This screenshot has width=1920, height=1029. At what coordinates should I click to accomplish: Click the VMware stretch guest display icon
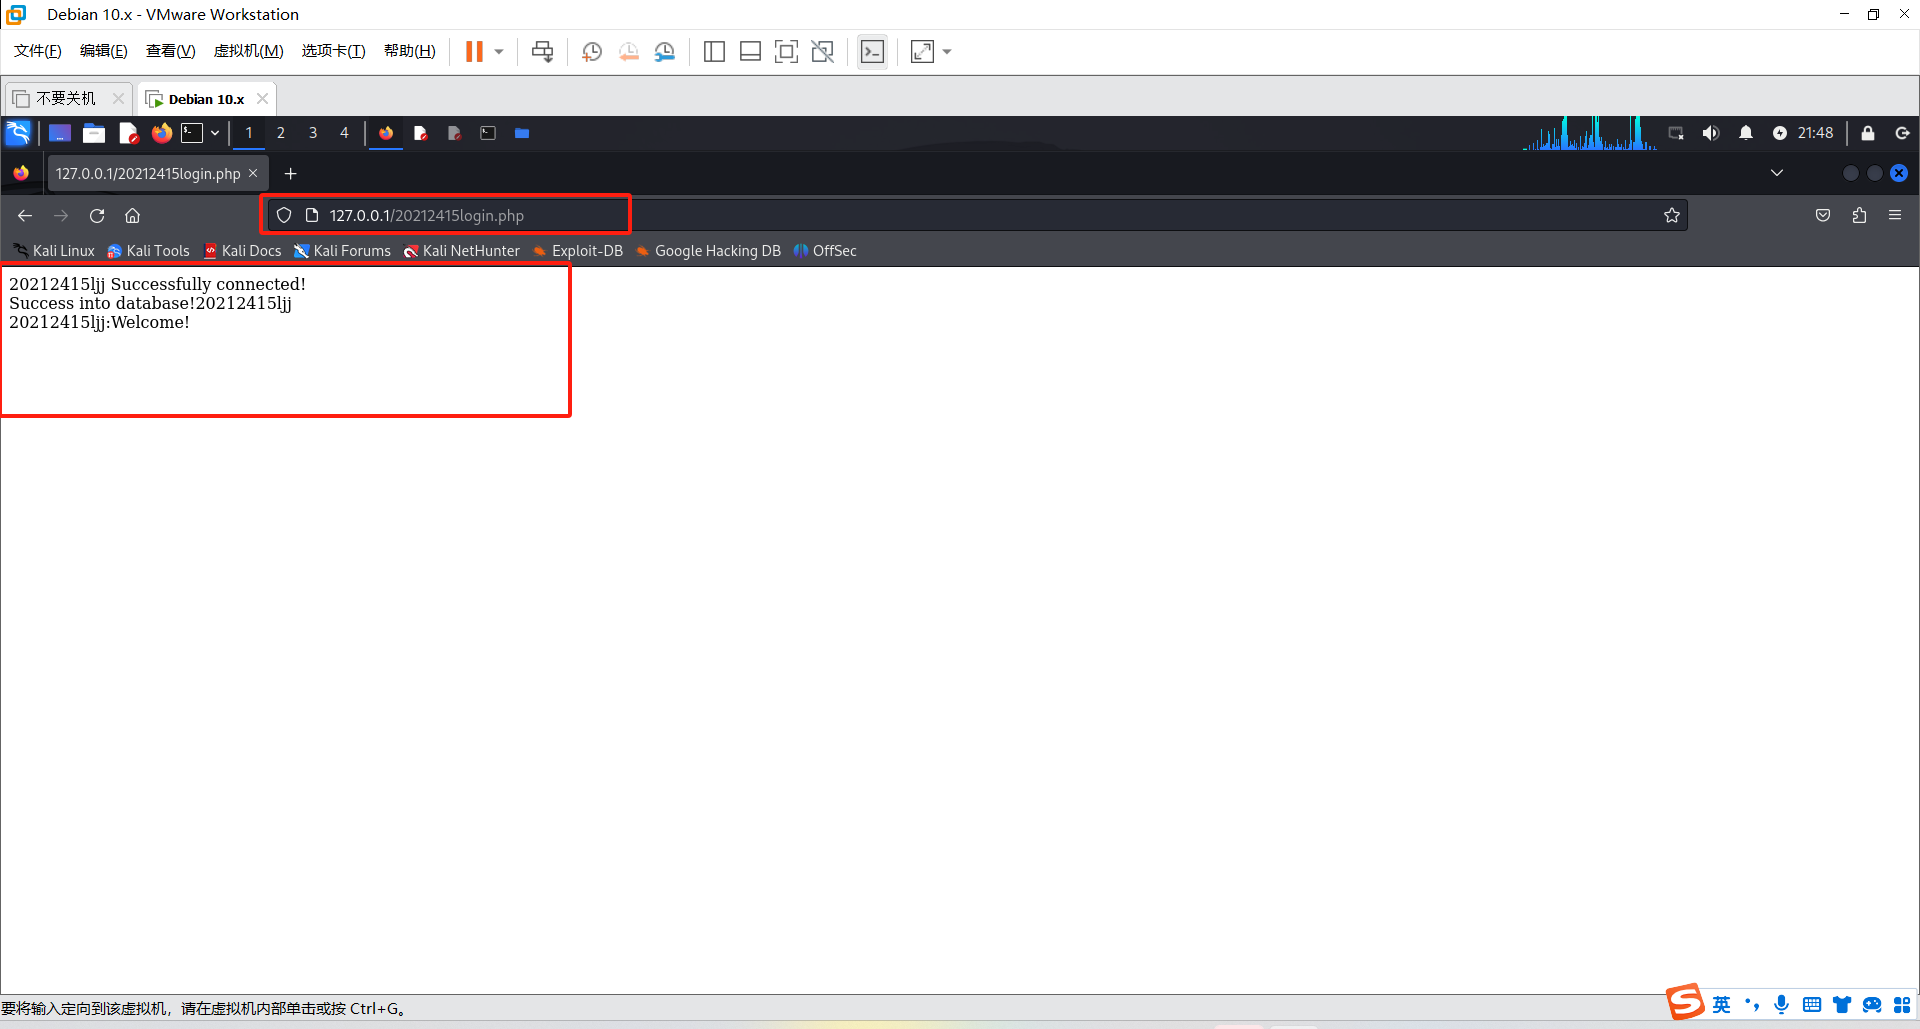922,52
